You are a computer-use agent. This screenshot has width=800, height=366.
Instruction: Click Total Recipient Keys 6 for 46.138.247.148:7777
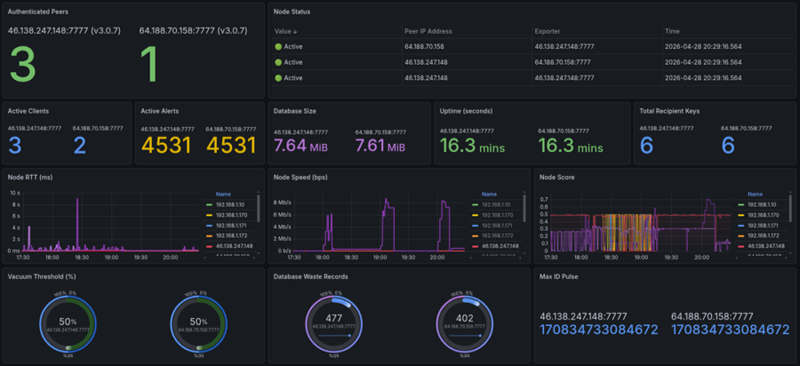pos(646,146)
